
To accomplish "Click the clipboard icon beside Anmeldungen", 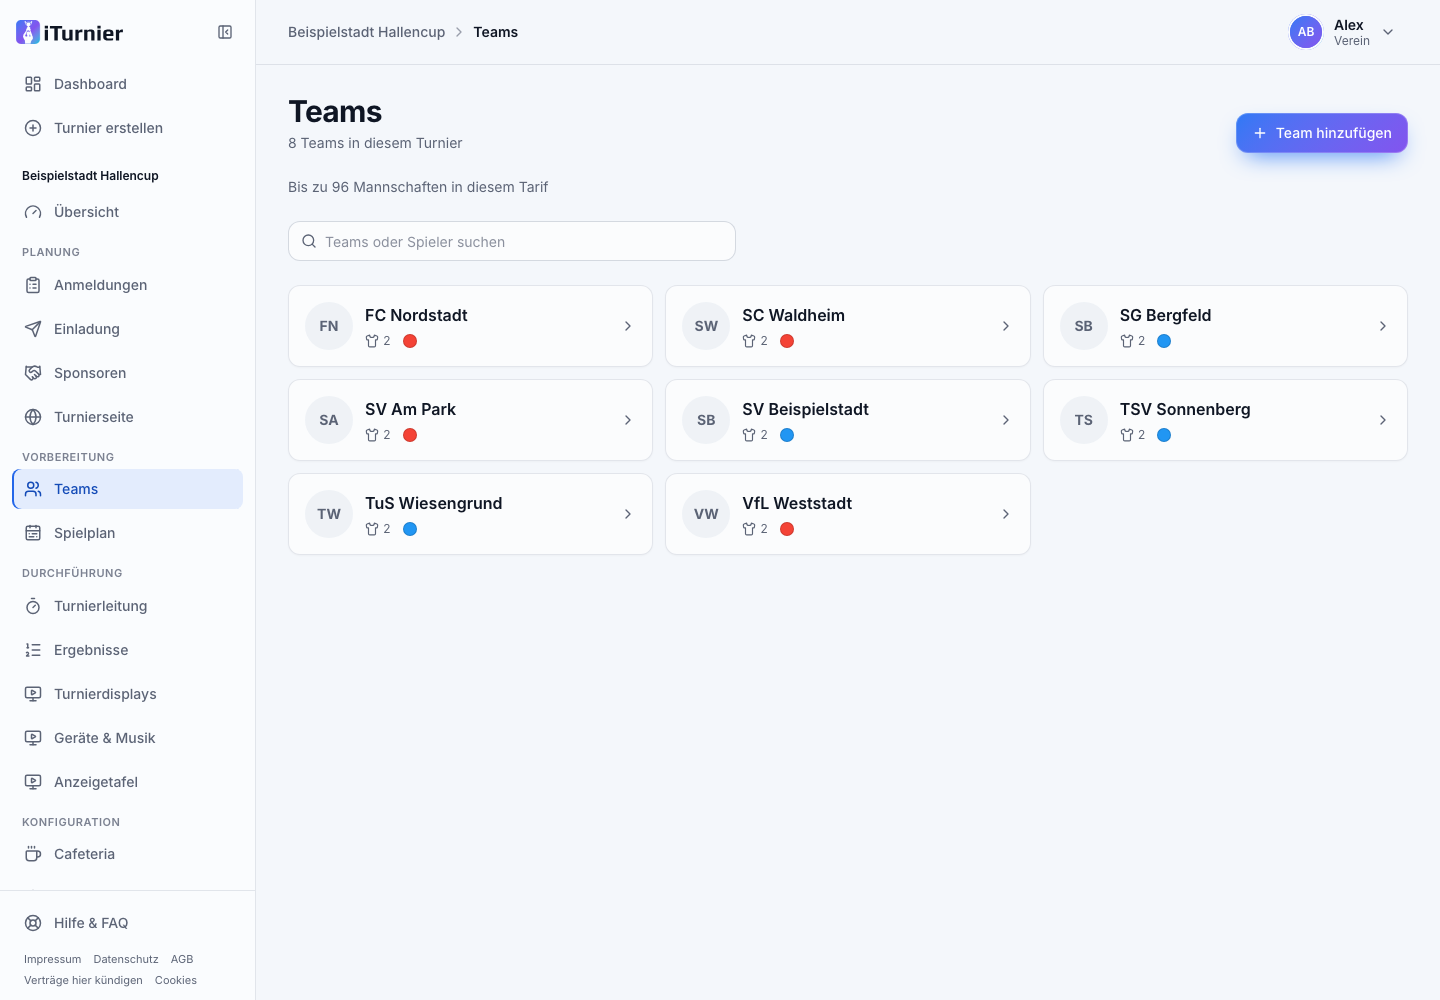I will click(33, 285).
